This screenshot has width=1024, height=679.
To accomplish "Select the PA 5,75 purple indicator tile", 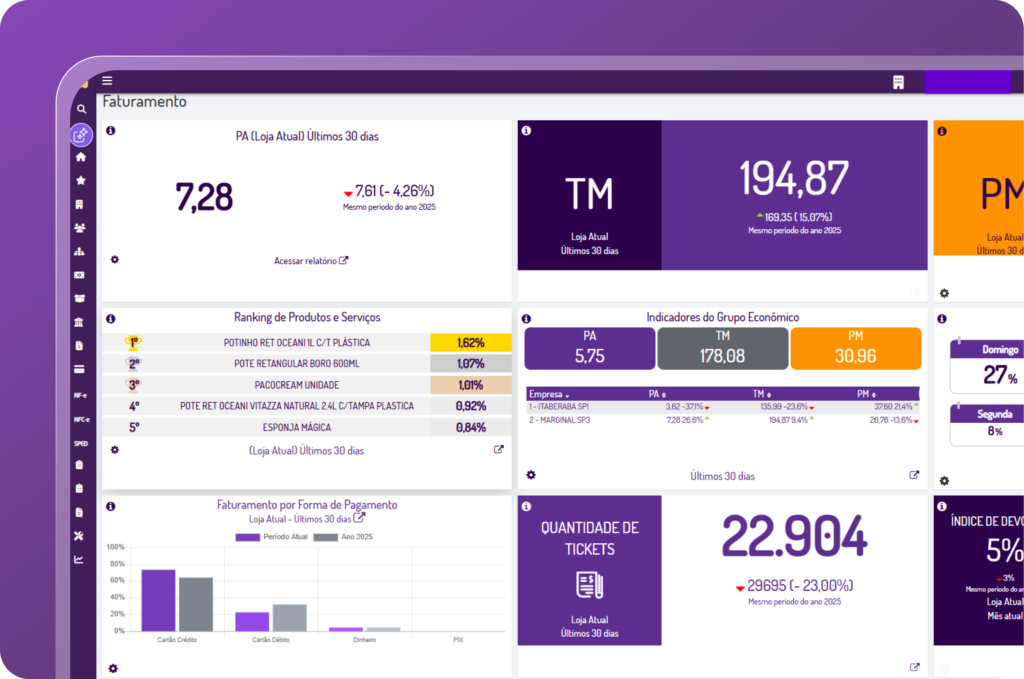I will pos(589,348).
